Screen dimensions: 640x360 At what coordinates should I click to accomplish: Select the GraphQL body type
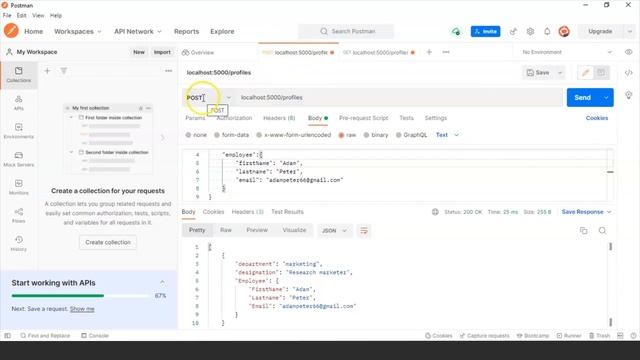(411, 135)
